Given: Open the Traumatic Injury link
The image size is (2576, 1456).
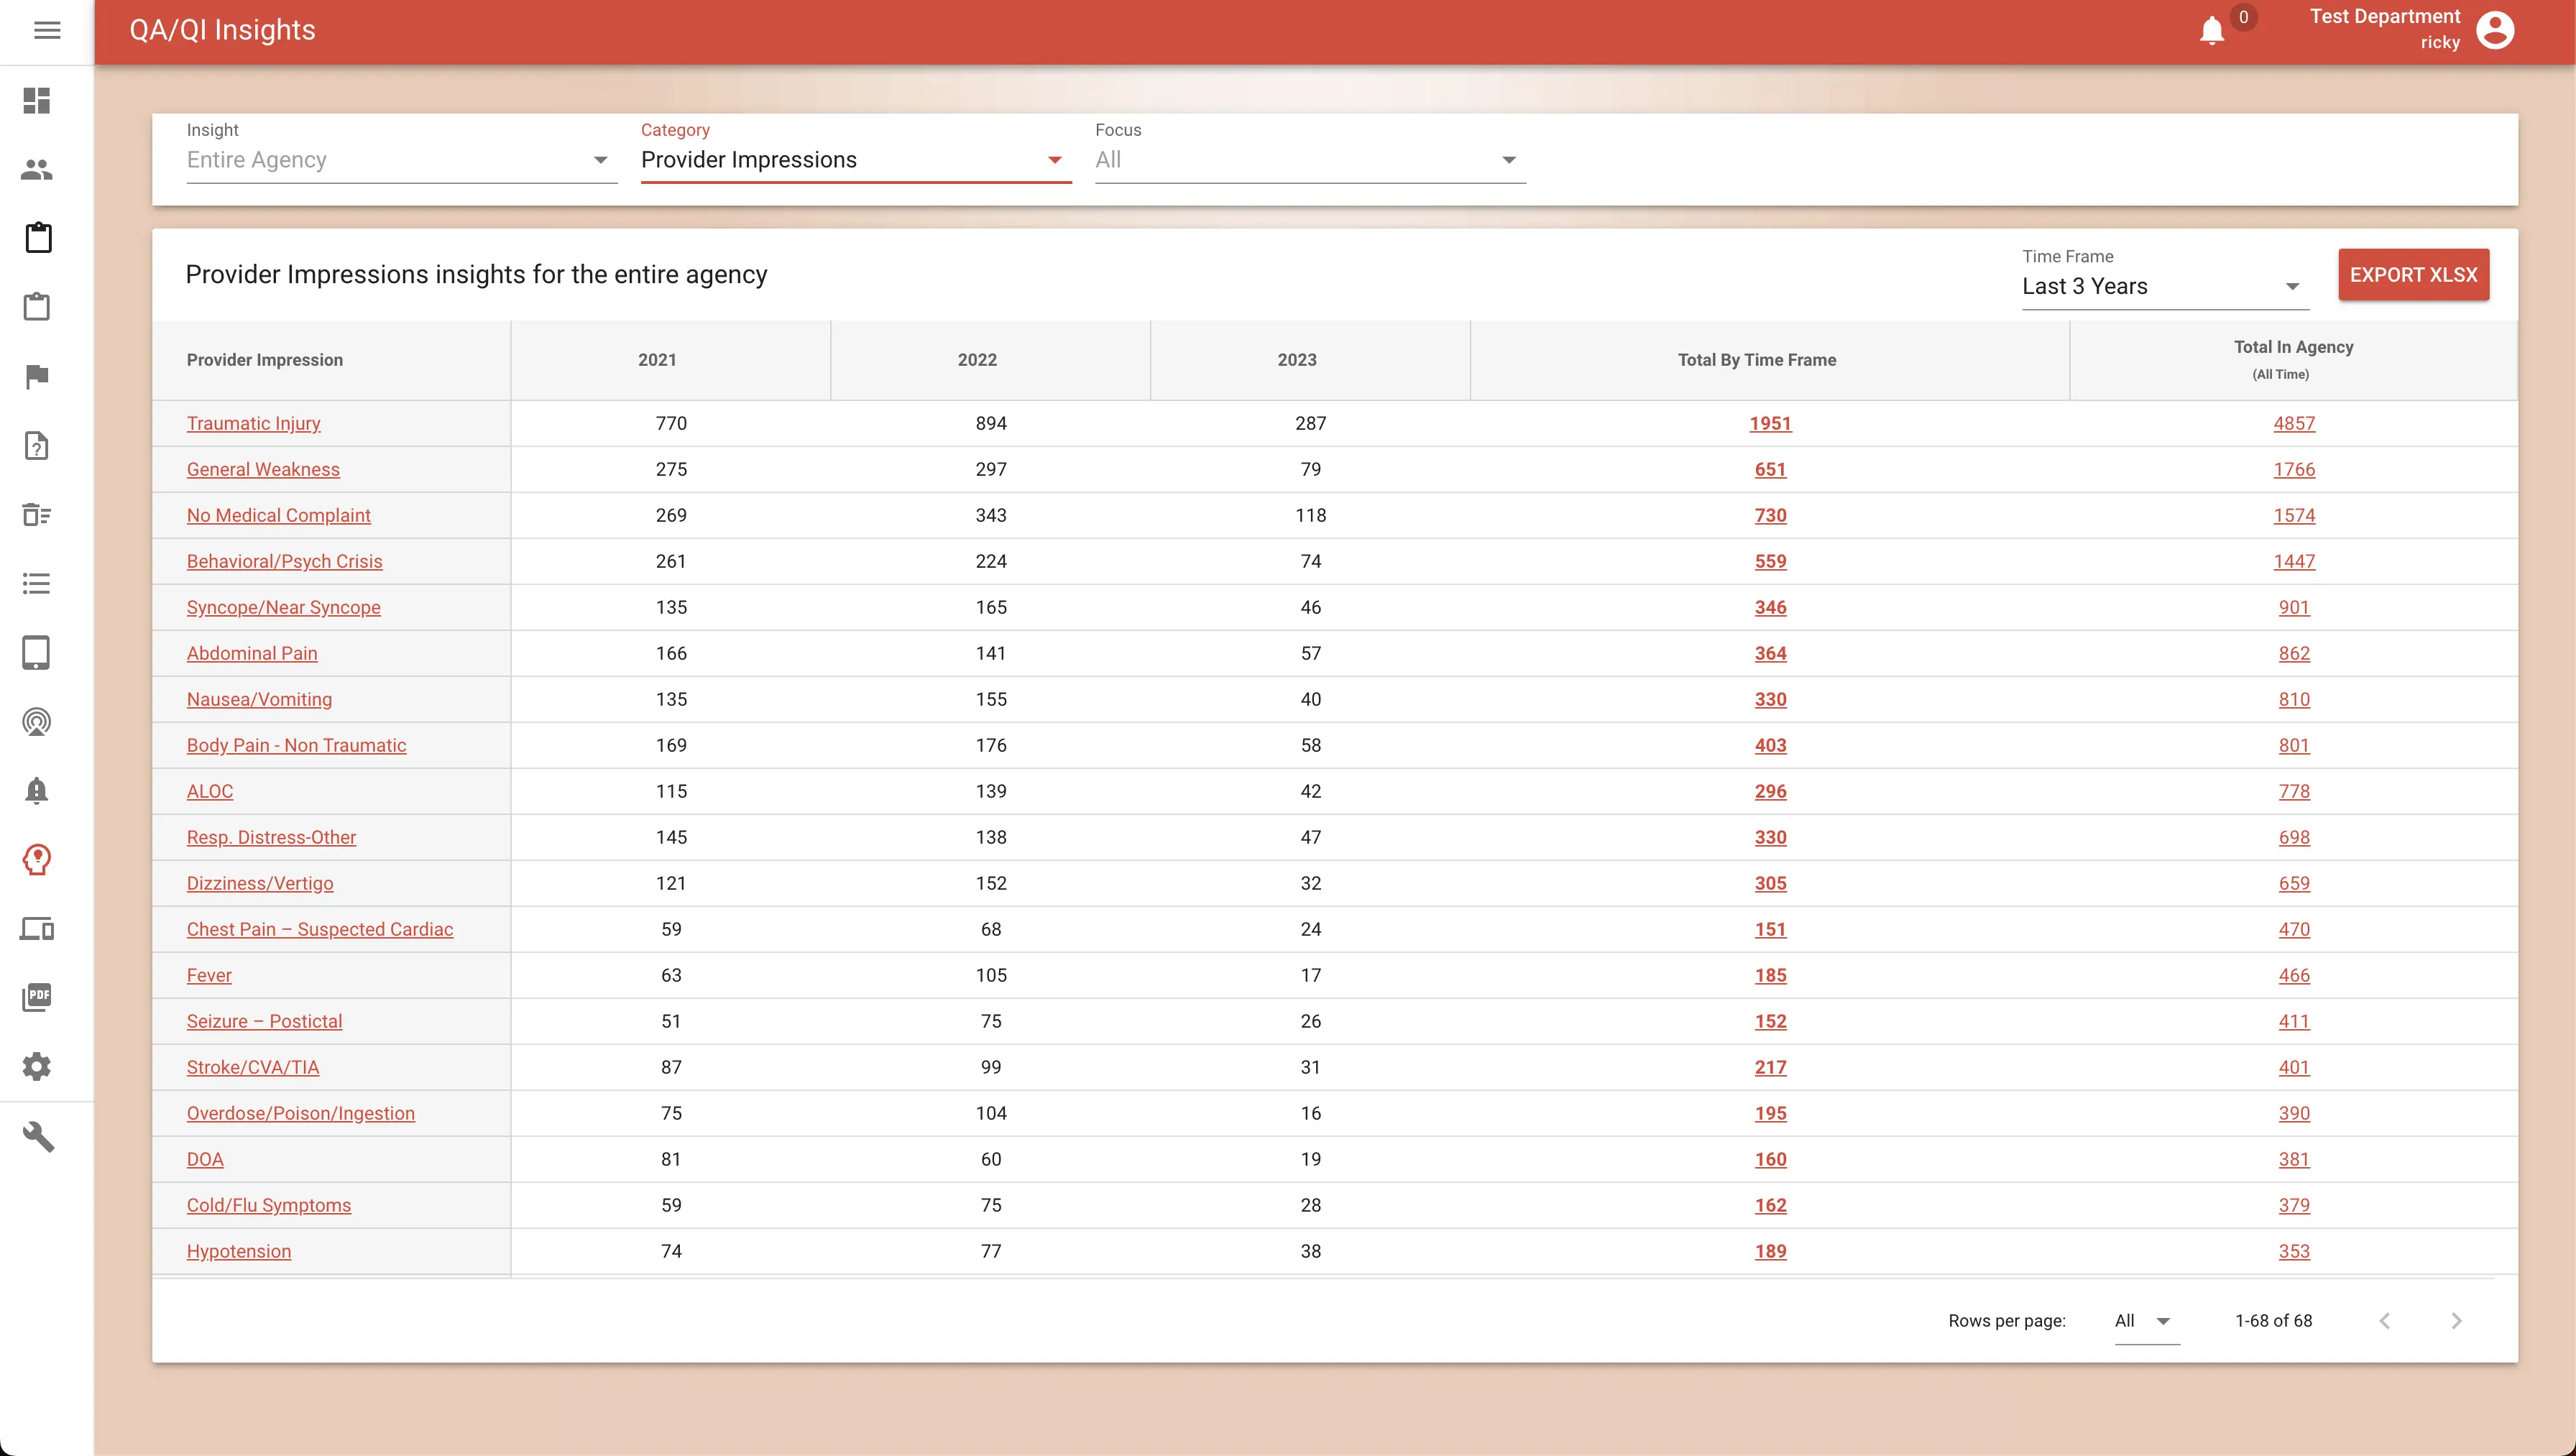Looking at the screenshot, I should point(253,423).
